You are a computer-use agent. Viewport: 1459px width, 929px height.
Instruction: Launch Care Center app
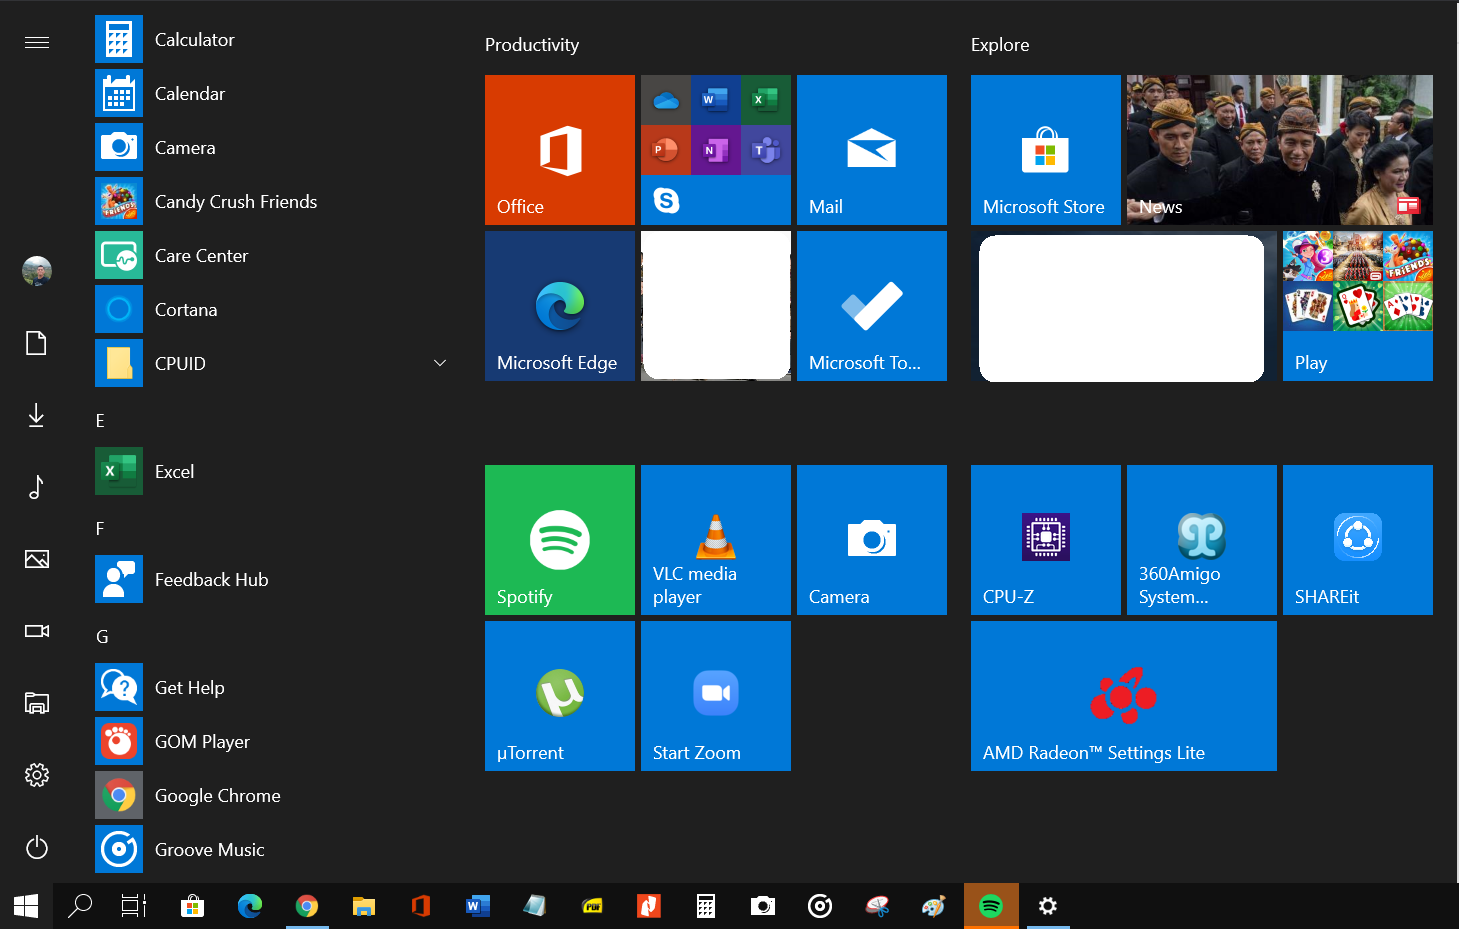272,256
